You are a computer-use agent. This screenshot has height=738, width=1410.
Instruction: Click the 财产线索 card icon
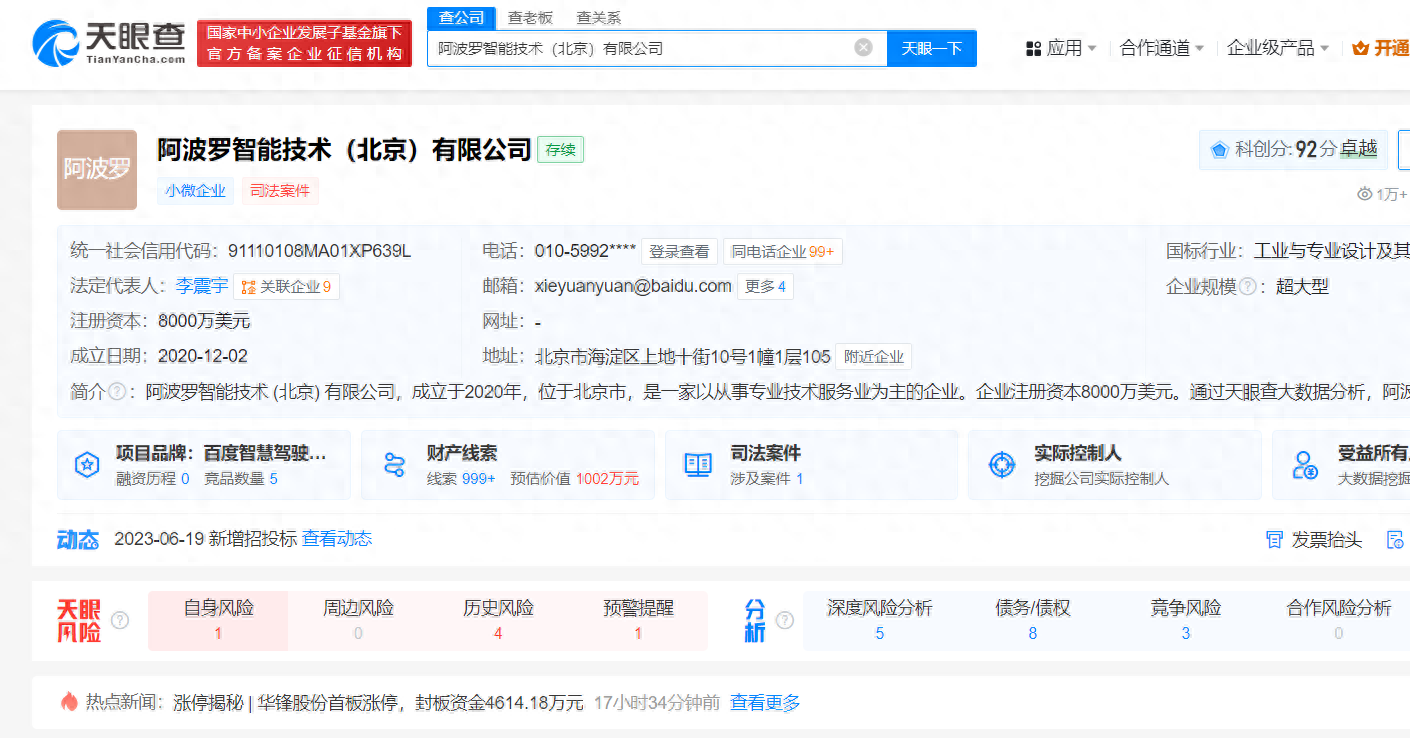(394, 464)
